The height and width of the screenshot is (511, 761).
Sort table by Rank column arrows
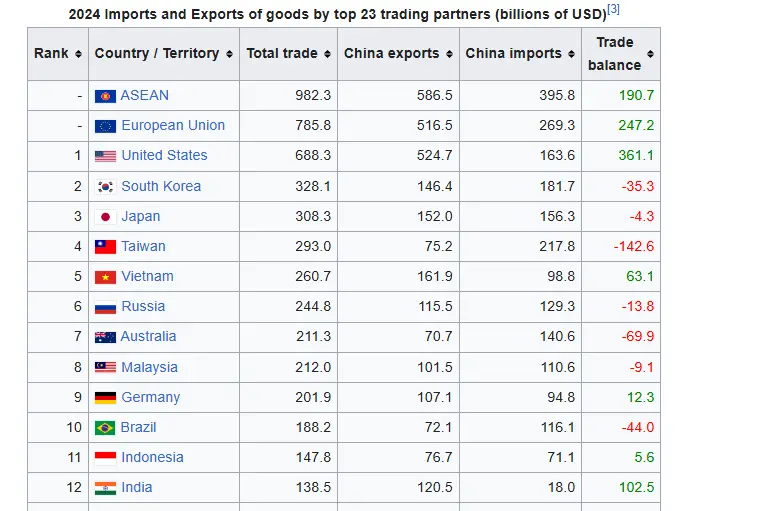[78, 54]
